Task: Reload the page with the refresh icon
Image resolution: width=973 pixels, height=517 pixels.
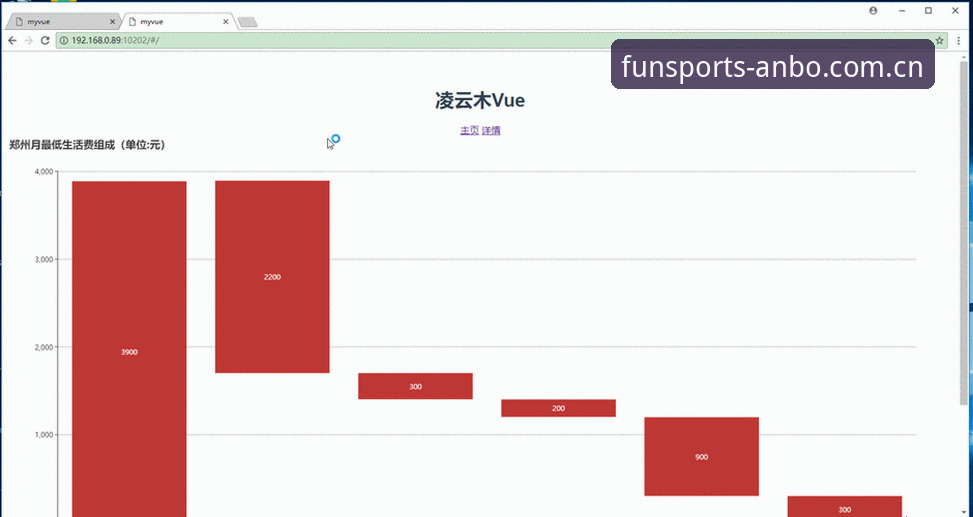Action: (x=45, y=40)
